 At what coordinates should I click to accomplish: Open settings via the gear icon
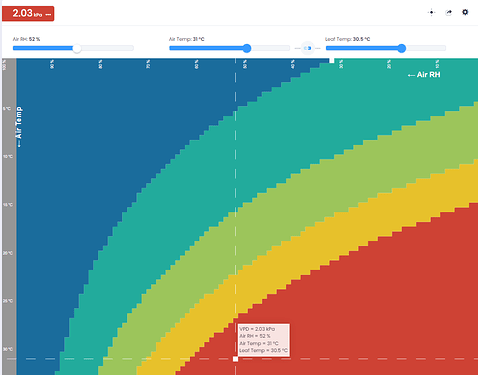[465, 12]
